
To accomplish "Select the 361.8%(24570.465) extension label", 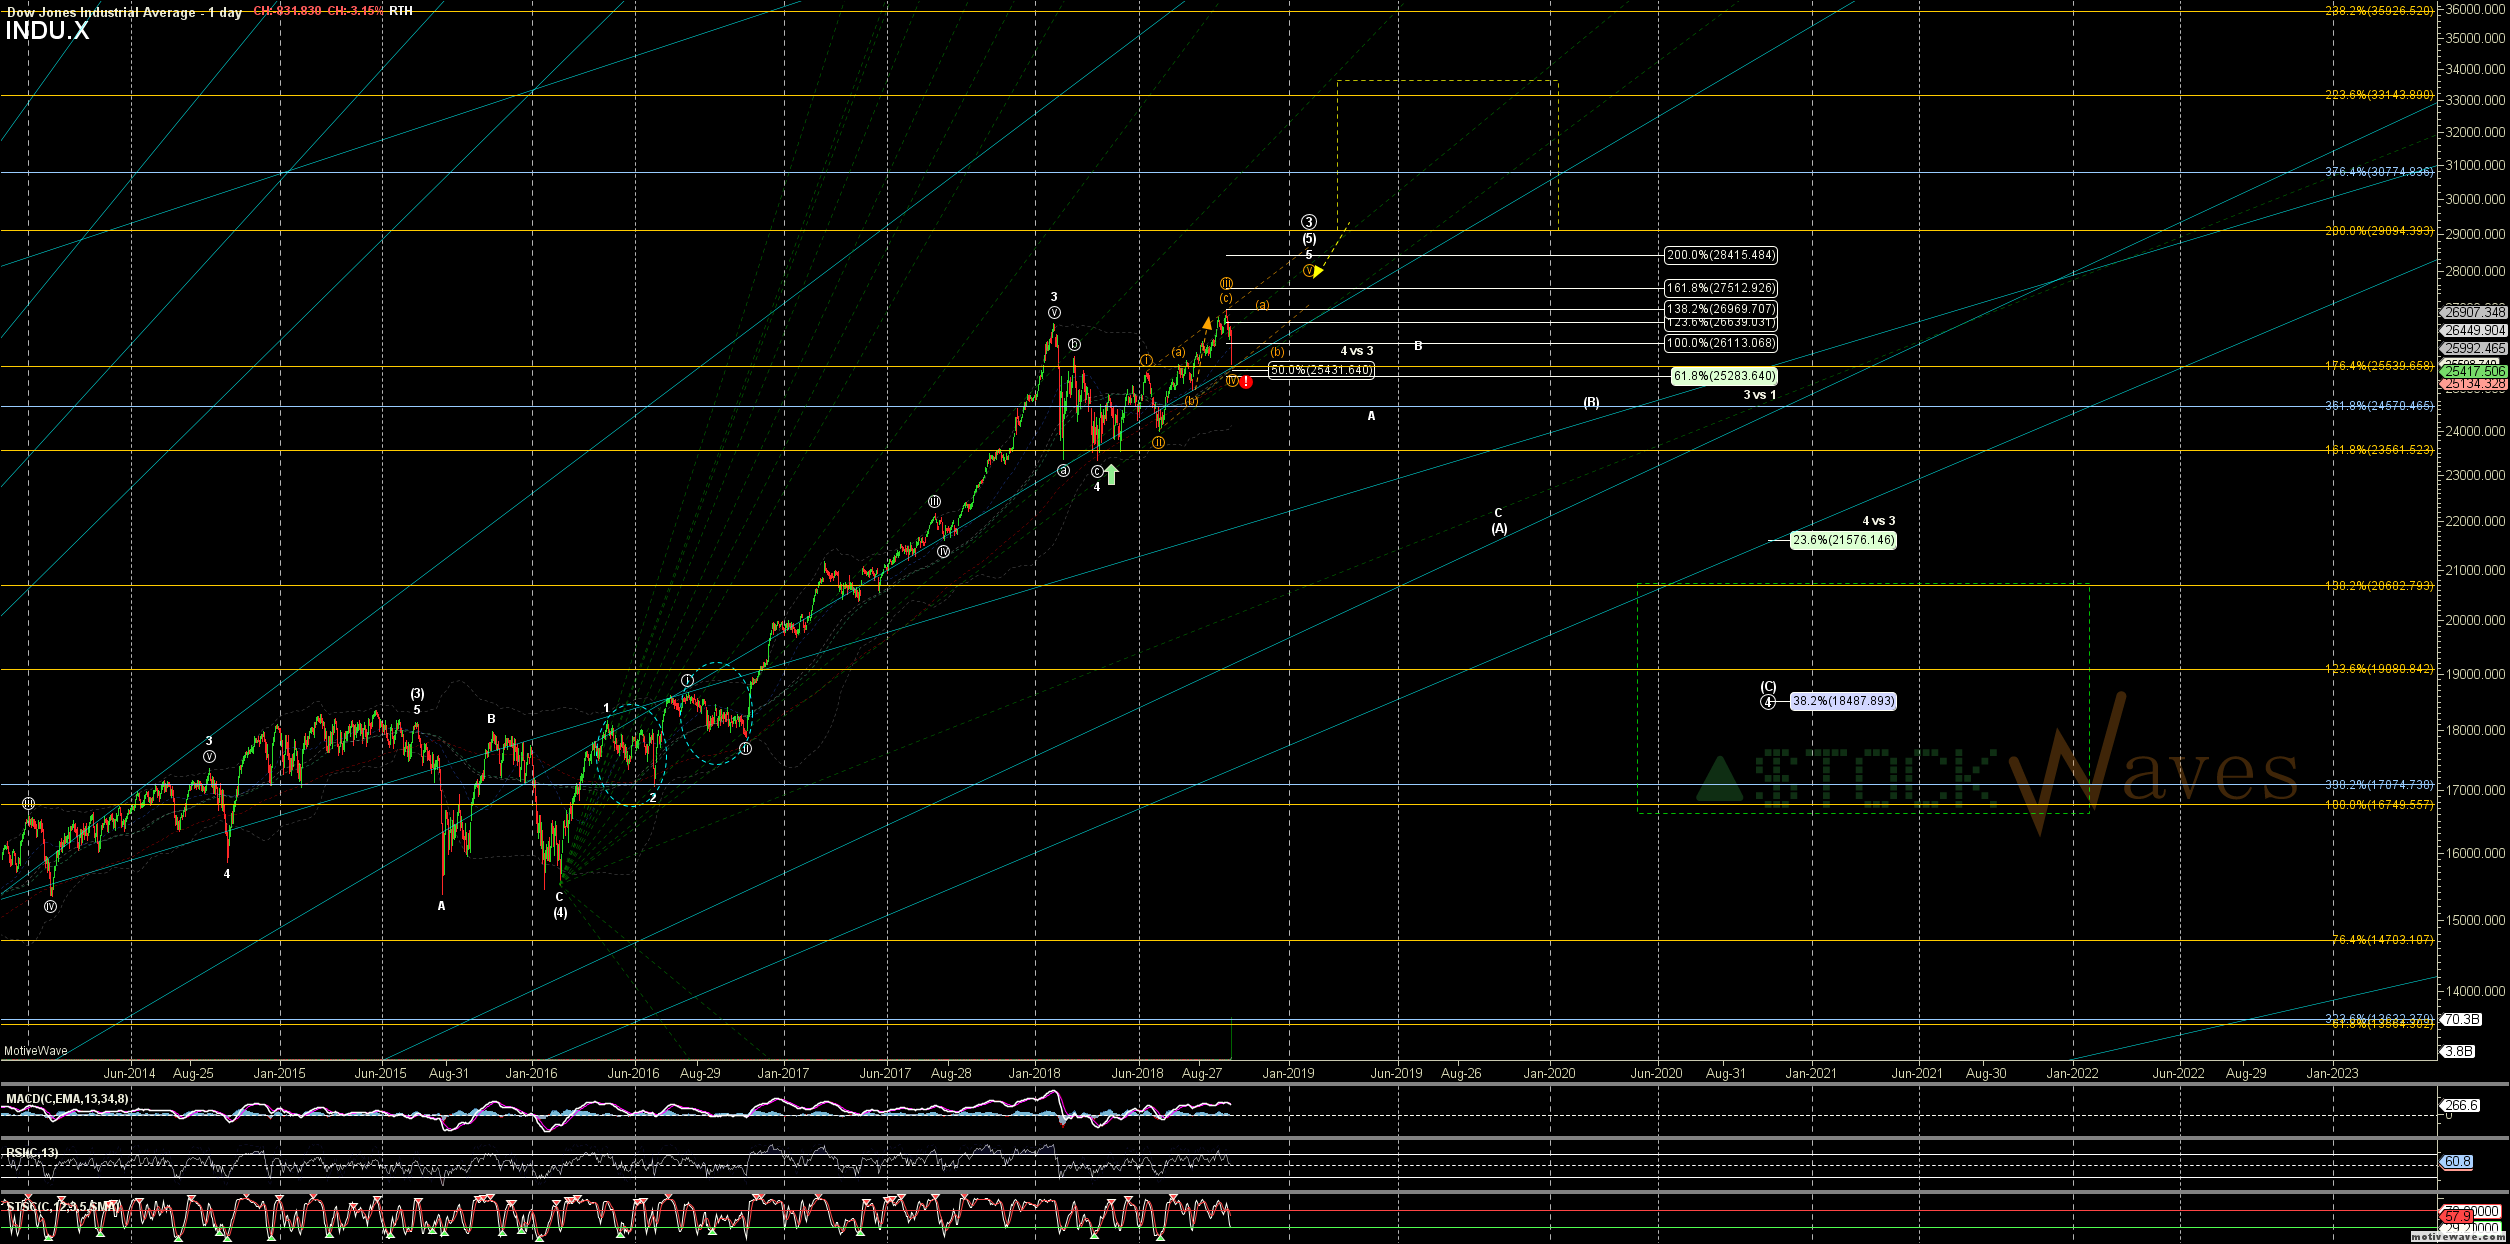I will [x=2379, y=406].
